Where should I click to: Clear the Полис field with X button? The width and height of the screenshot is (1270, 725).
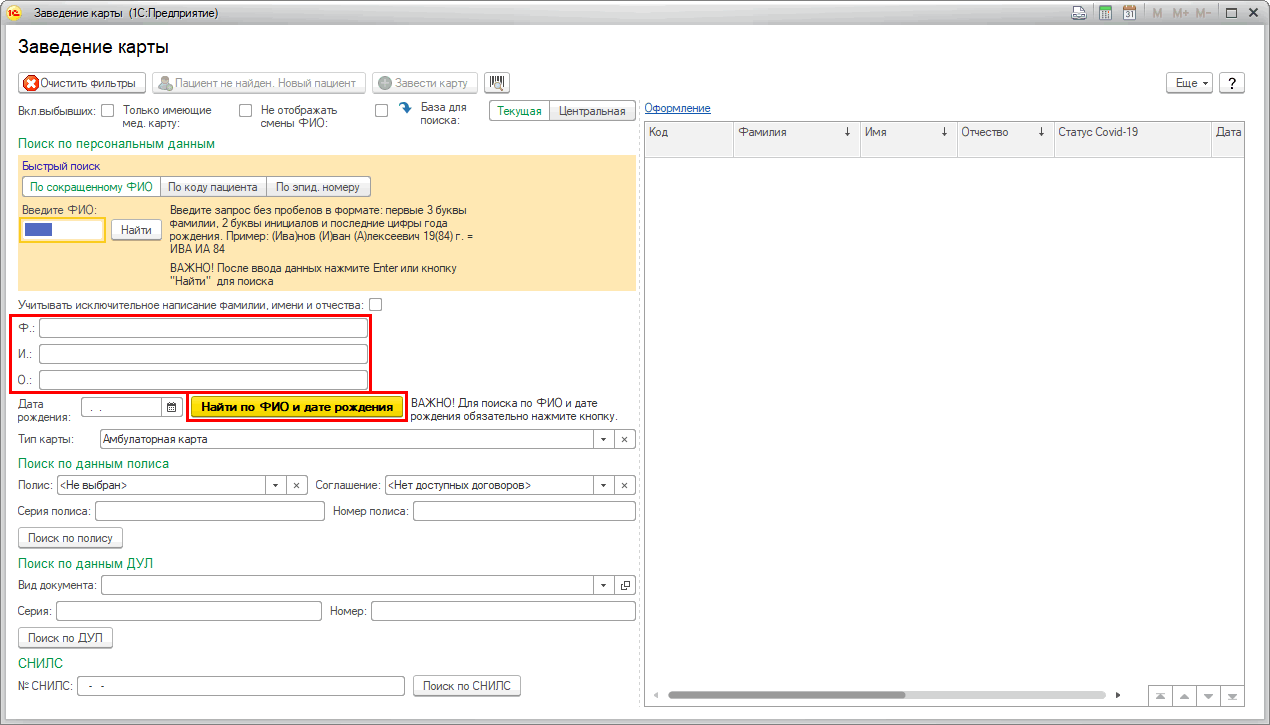coord(296,485)
